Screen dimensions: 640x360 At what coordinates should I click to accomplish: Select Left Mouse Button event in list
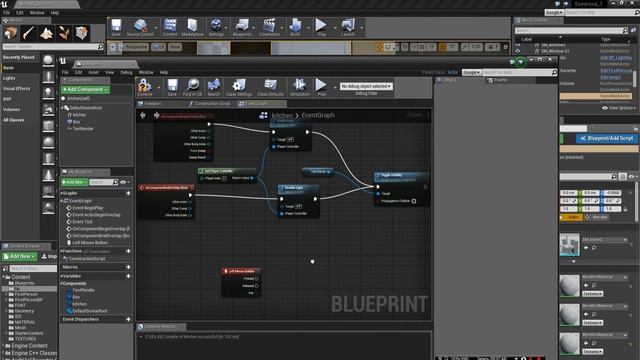90,242
